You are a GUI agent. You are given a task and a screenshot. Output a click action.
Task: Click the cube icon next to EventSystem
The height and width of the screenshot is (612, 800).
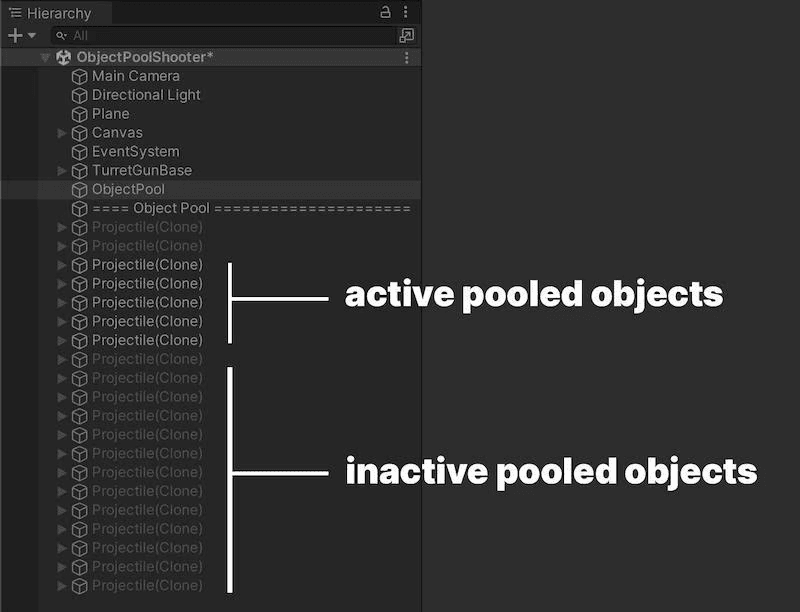[78, 151]
